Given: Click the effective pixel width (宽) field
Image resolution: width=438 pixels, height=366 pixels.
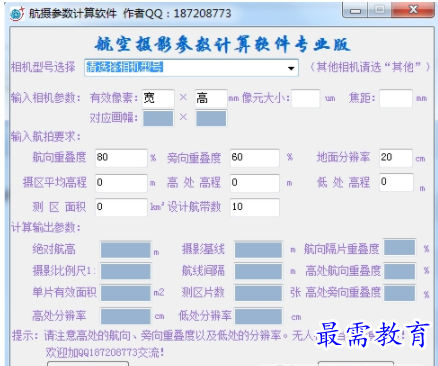Looking at the screenshot, I should (x=158, y=98).
